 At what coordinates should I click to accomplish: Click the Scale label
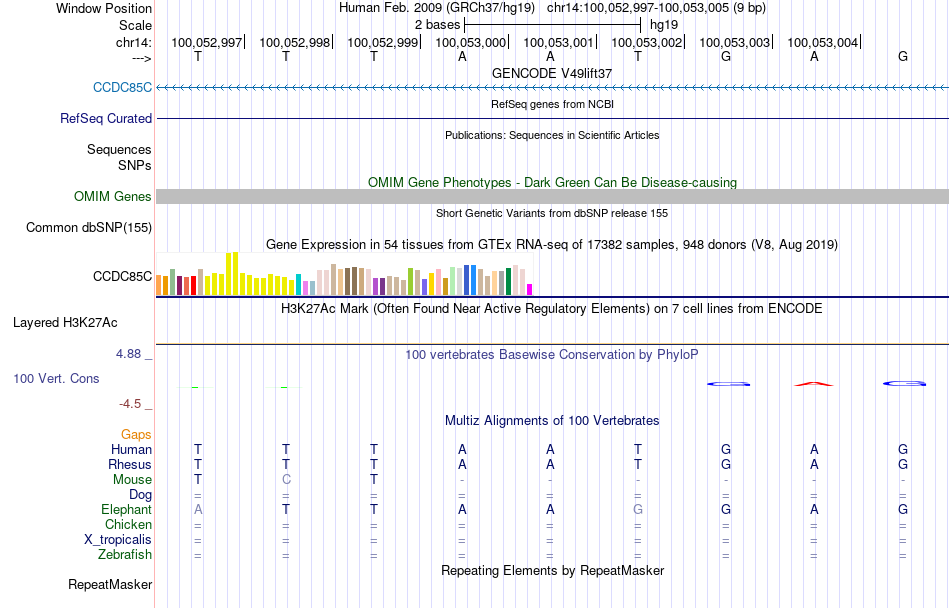(136, 25)
